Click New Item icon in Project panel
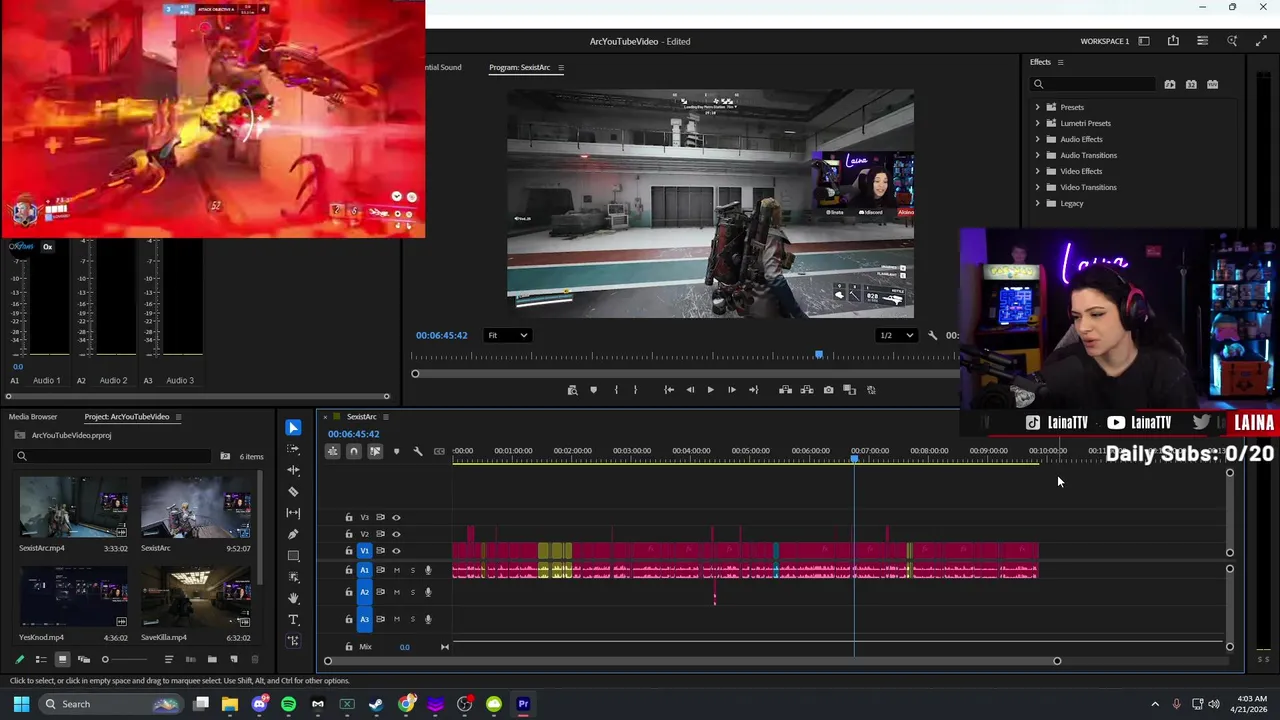Screen dimensions: 1280x720 (x=234, y=659)
